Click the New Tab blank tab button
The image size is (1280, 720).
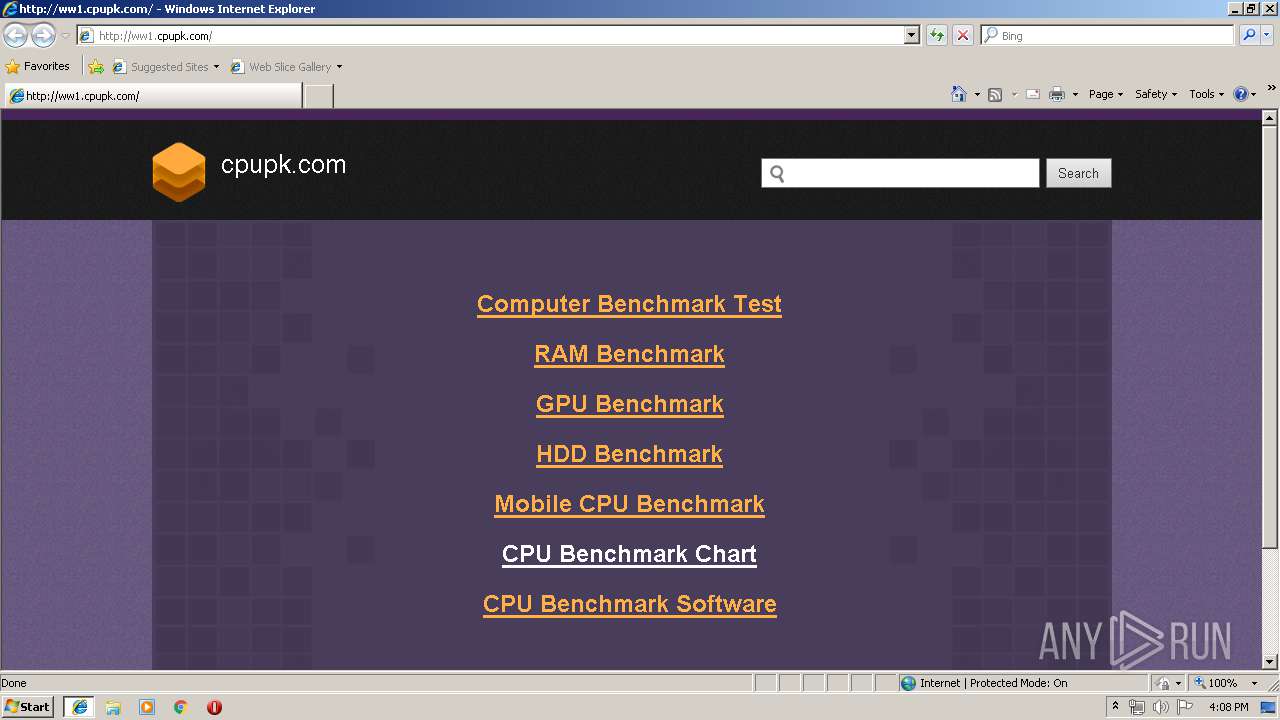coord(318,96)
